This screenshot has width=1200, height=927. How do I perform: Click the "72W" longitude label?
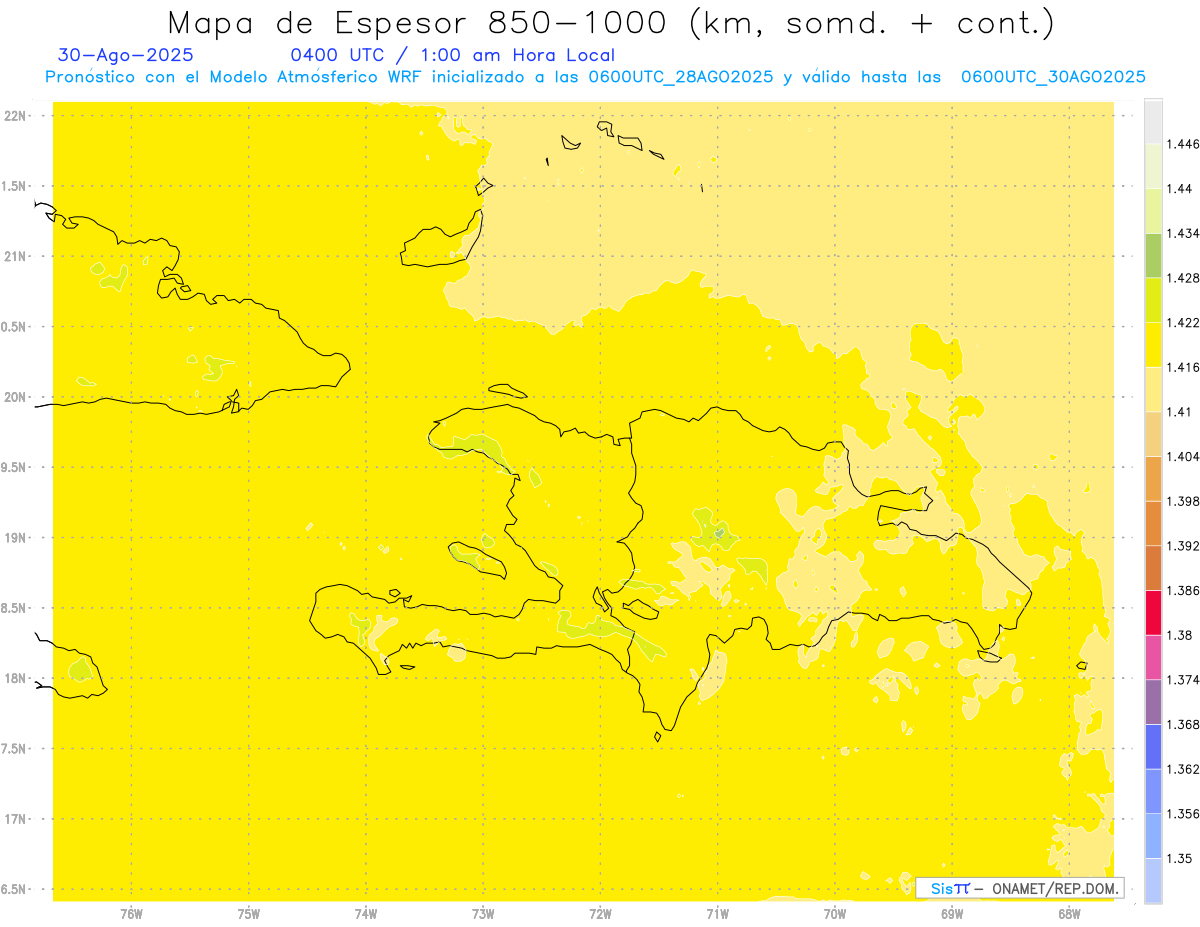pos(600,914)
